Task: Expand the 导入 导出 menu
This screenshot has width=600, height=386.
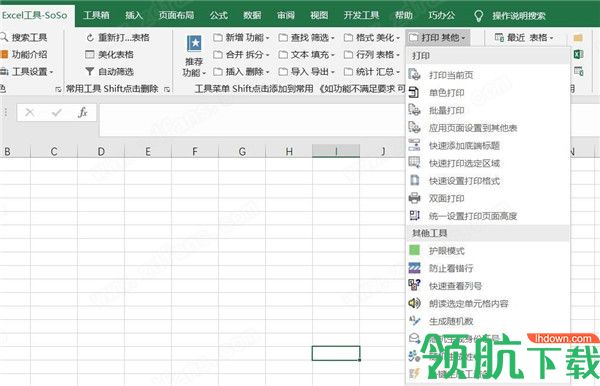Action: point(307,72)
